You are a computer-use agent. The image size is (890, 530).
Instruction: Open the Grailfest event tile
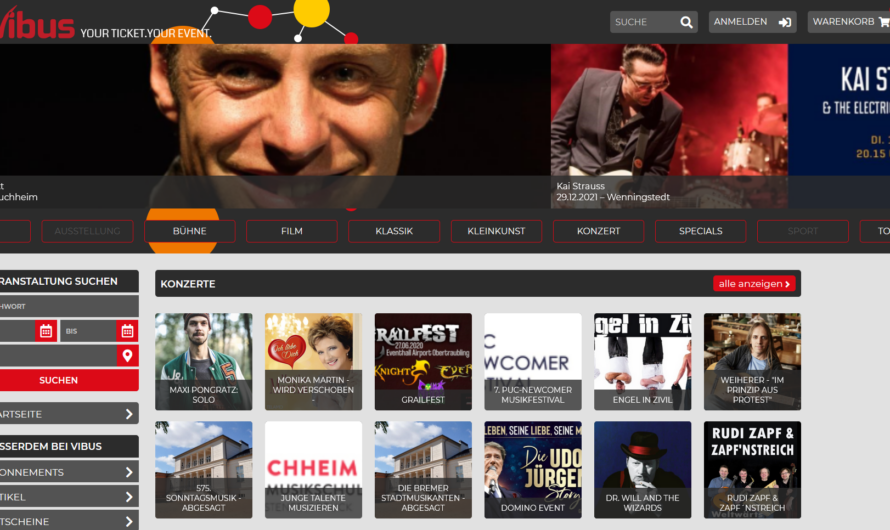[x=423, y=361]
